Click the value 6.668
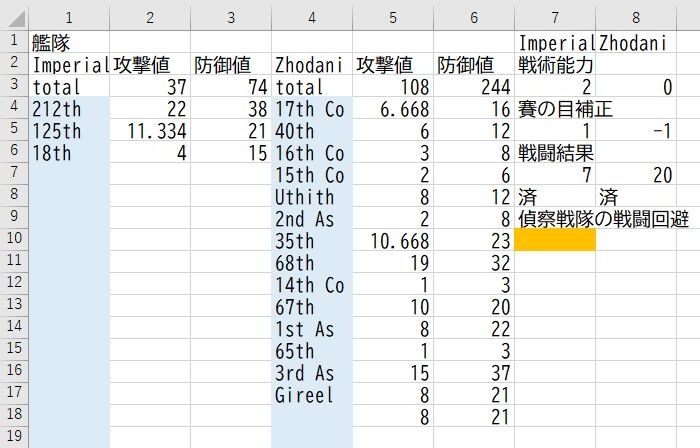 click(393, 108)
